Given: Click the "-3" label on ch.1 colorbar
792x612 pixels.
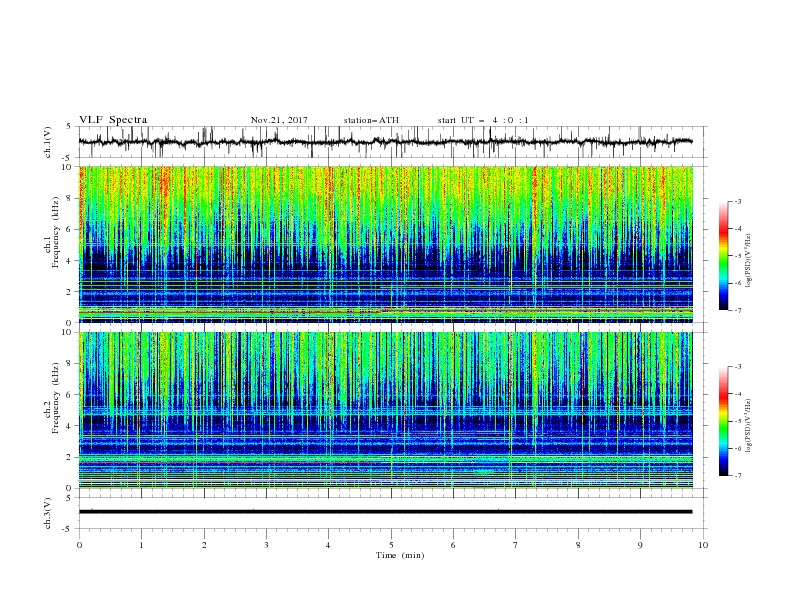Looking at the screenshot, I should pyautogui.click(x=737, y=201).
